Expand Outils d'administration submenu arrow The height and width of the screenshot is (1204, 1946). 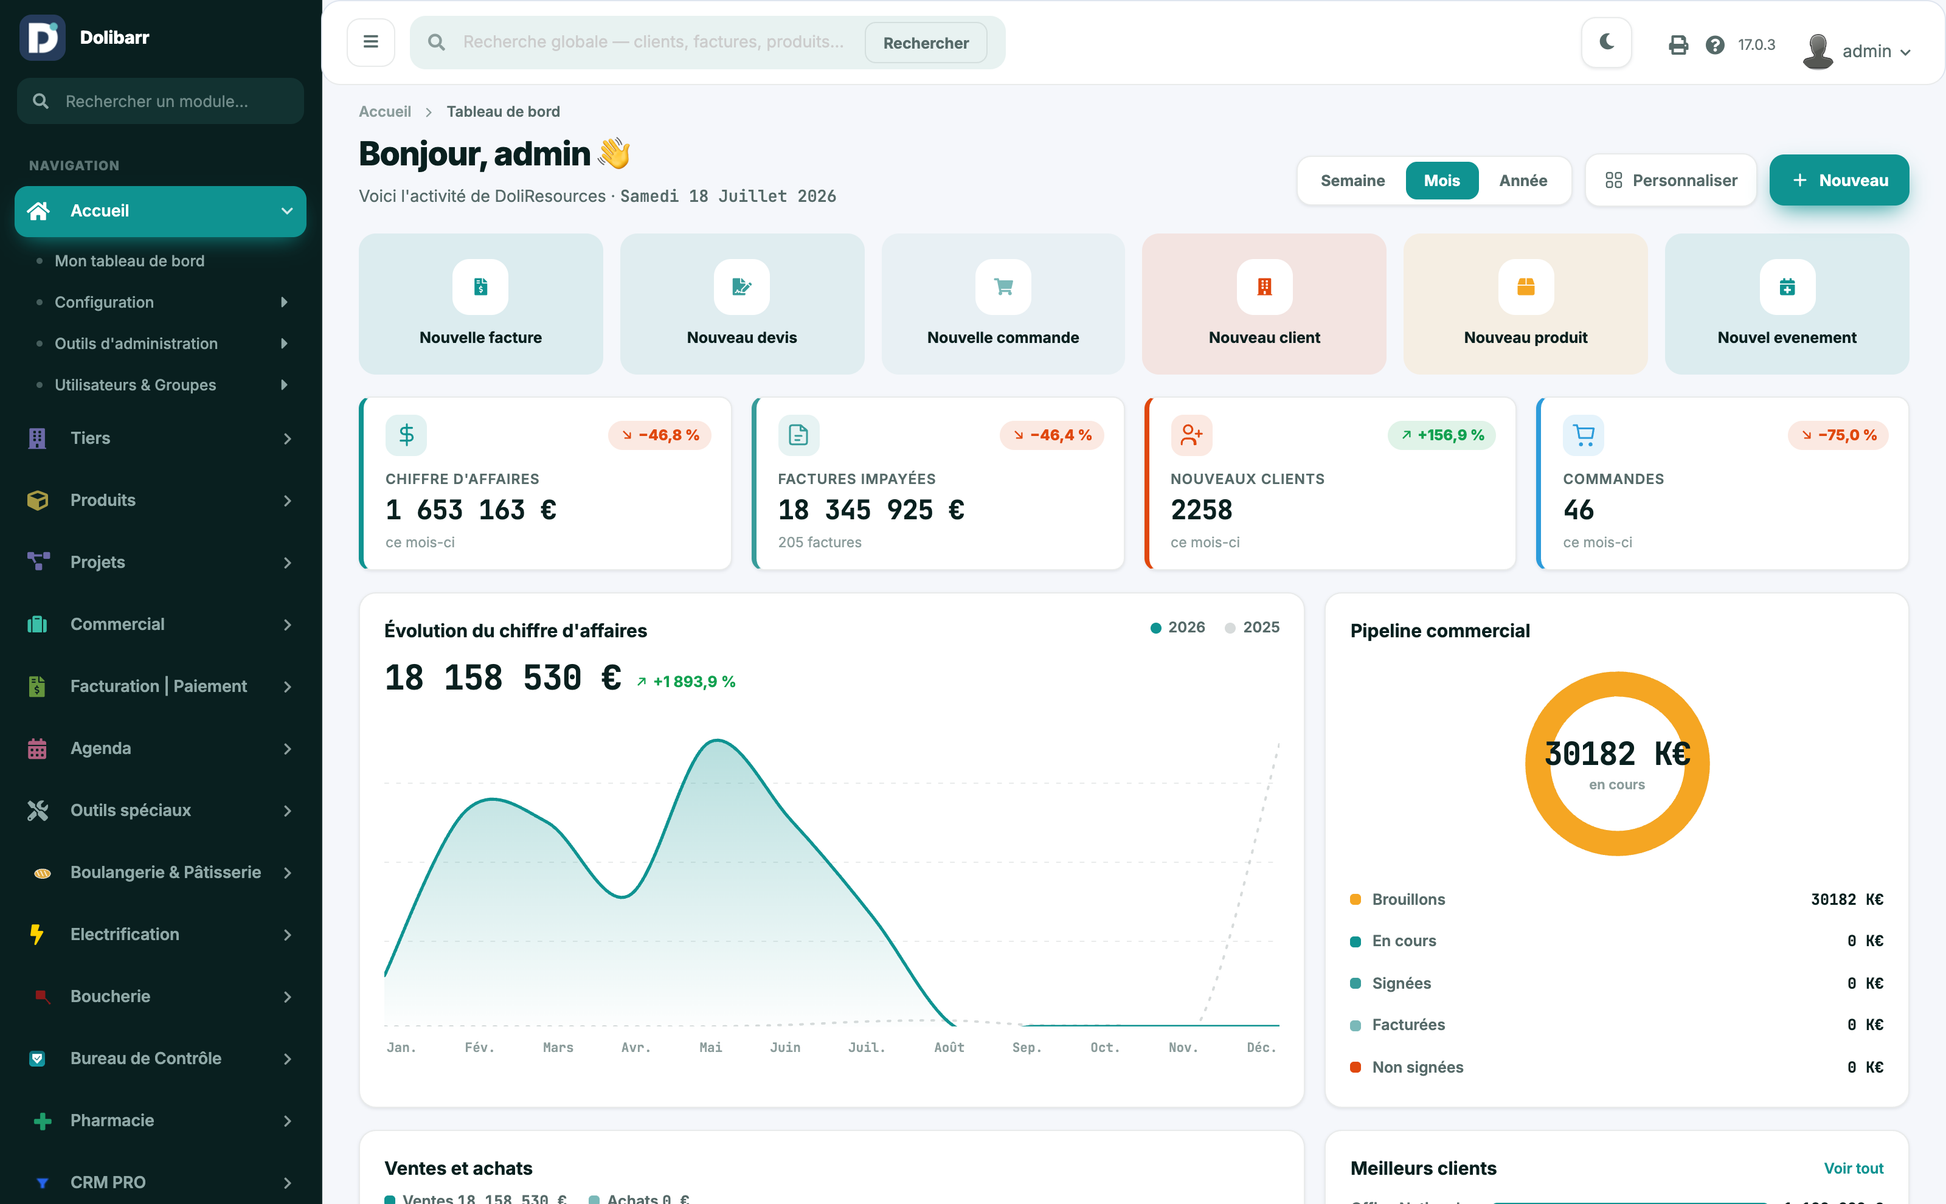(284, 343)
